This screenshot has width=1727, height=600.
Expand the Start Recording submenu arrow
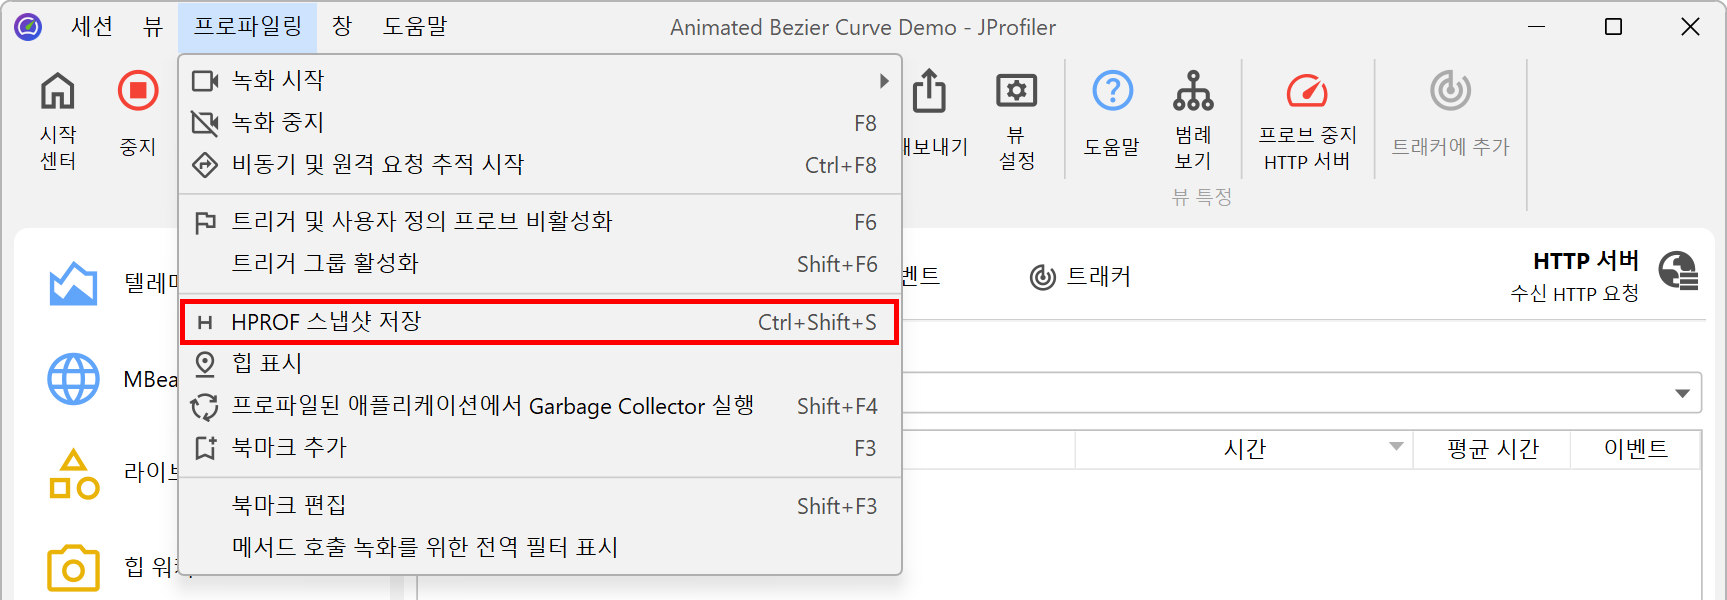tap(884, 80)
